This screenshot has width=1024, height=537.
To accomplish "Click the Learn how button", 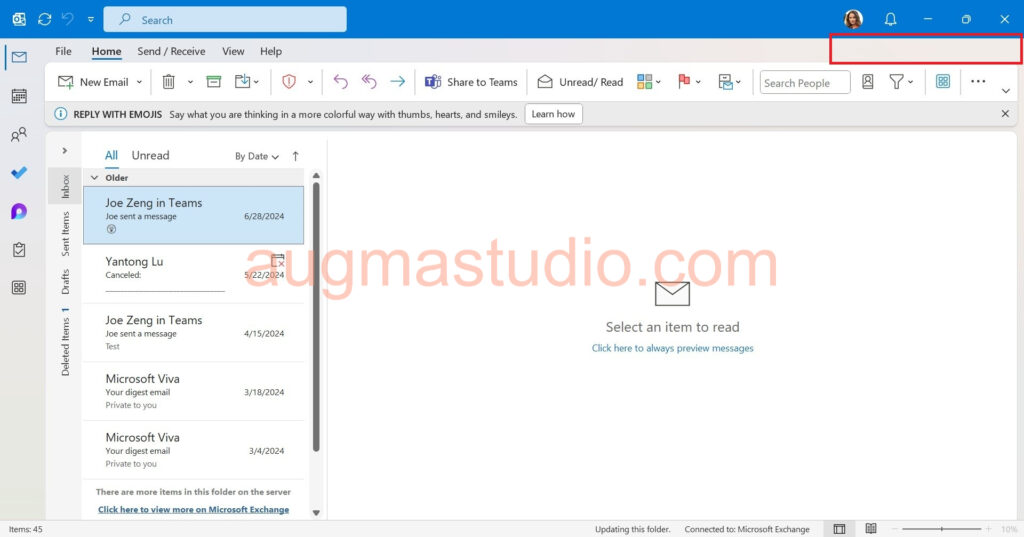I will point(553,114).
